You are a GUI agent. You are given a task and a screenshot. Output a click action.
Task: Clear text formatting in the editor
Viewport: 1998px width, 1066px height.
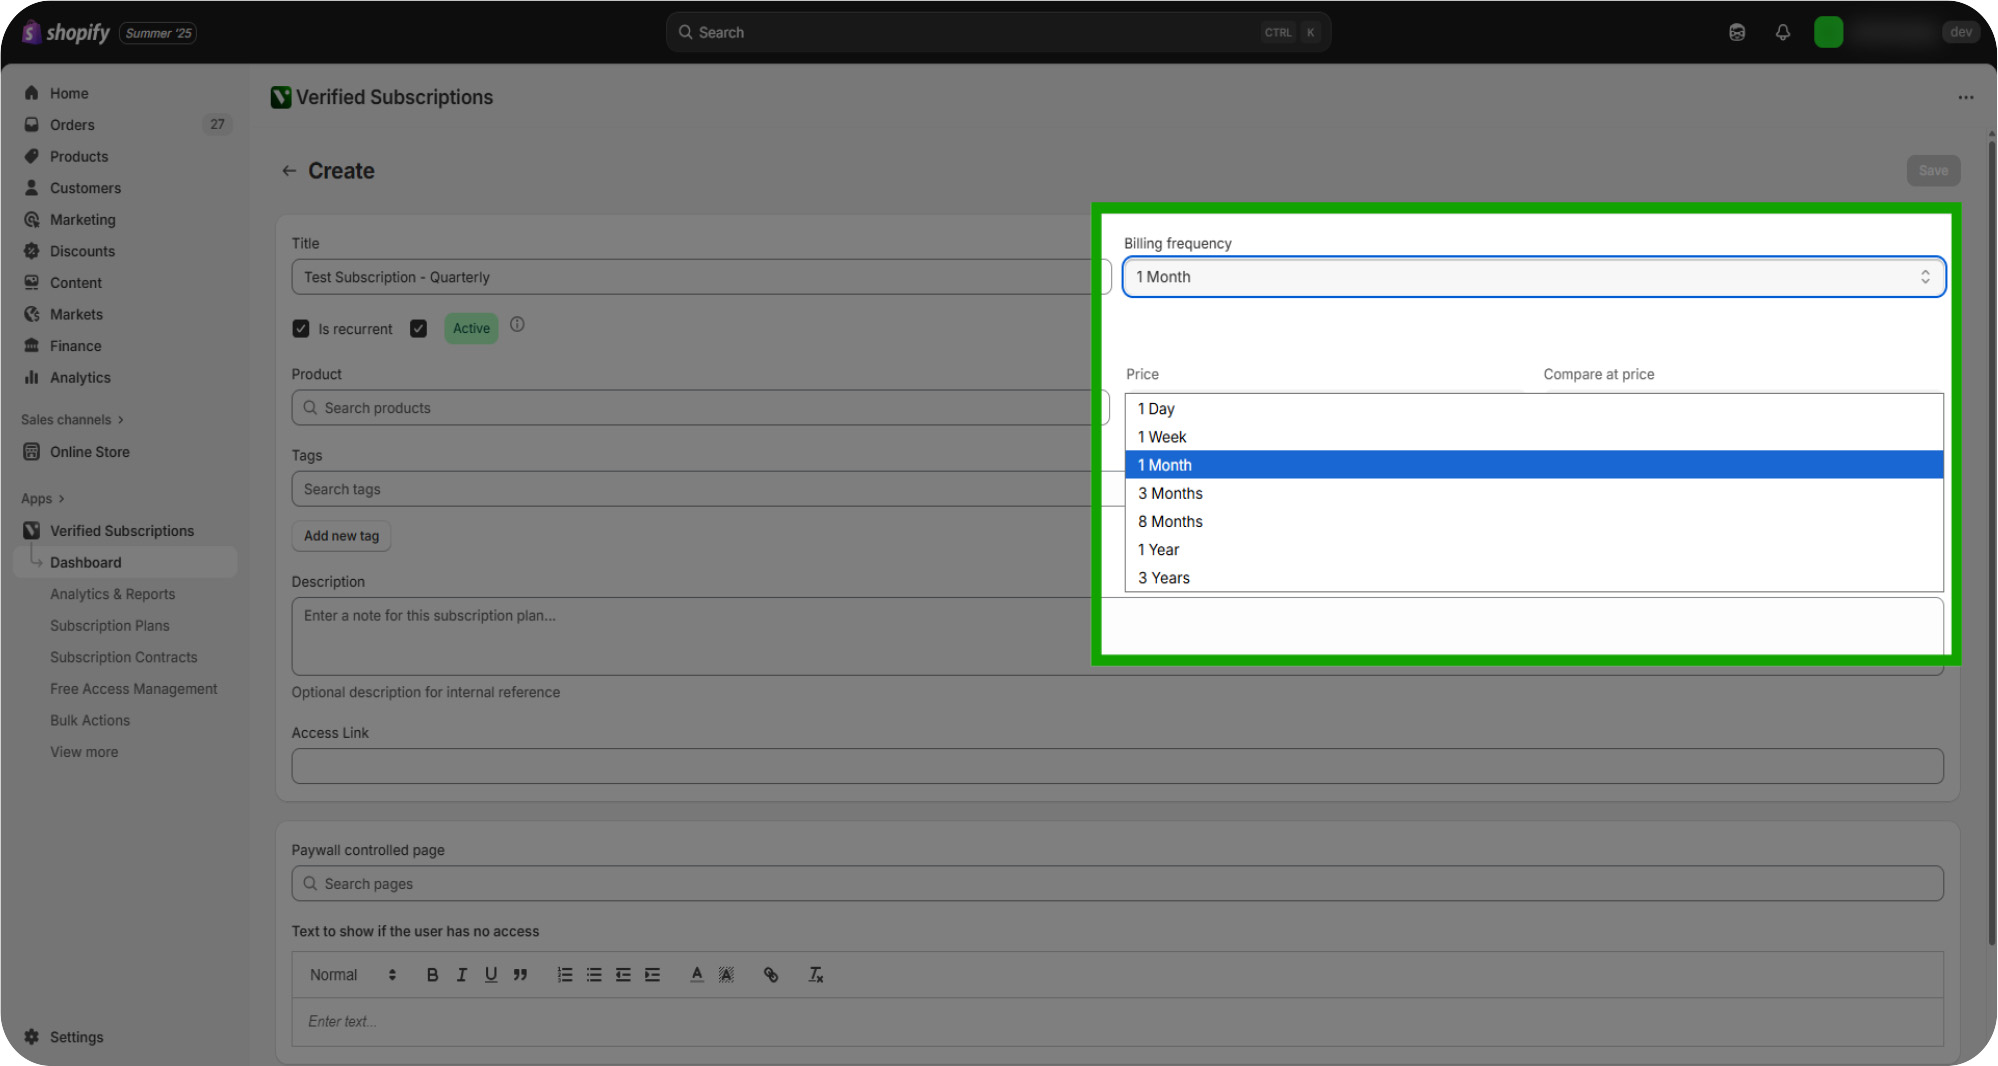[816, 975]
